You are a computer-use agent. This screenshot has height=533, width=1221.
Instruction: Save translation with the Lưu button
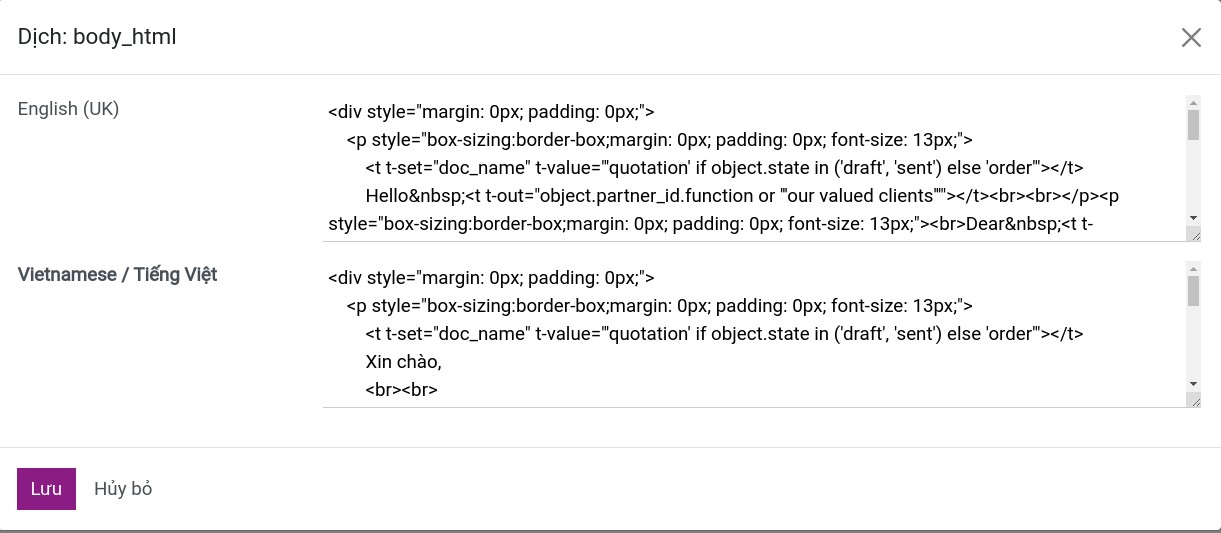[46, 489]
